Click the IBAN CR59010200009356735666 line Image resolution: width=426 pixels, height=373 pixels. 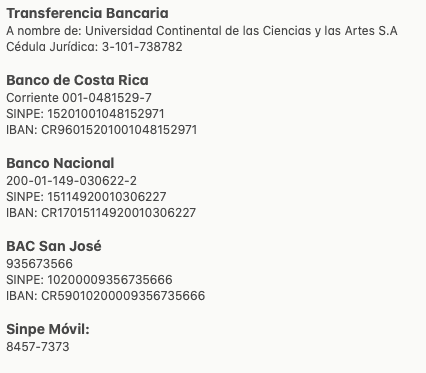[106, 296]
